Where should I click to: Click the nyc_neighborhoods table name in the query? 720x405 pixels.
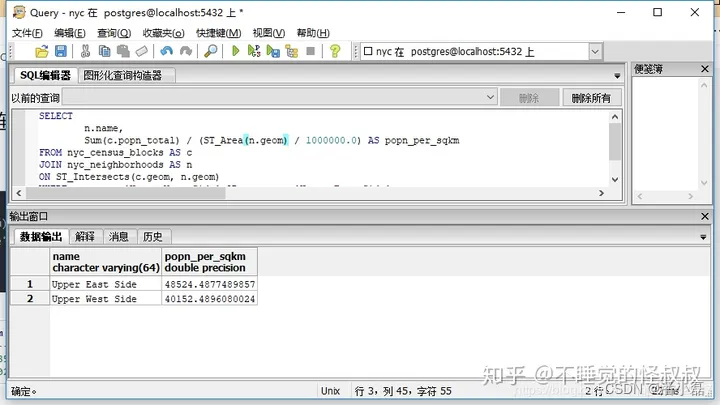(115, 164)
